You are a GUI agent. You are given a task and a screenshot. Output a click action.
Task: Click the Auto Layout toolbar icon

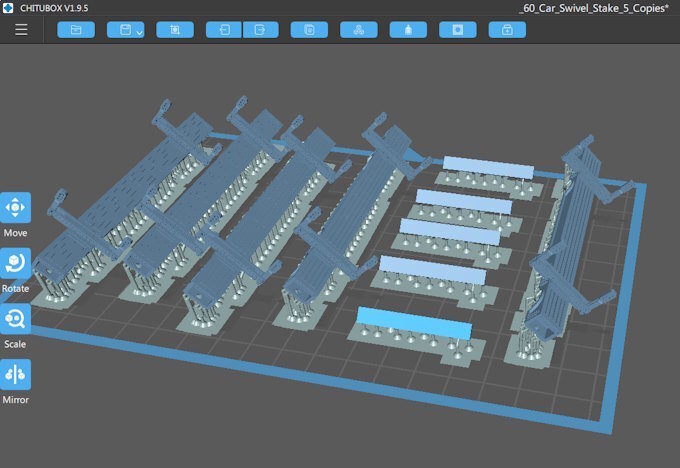pyautogui.click(x=359, y=30)
